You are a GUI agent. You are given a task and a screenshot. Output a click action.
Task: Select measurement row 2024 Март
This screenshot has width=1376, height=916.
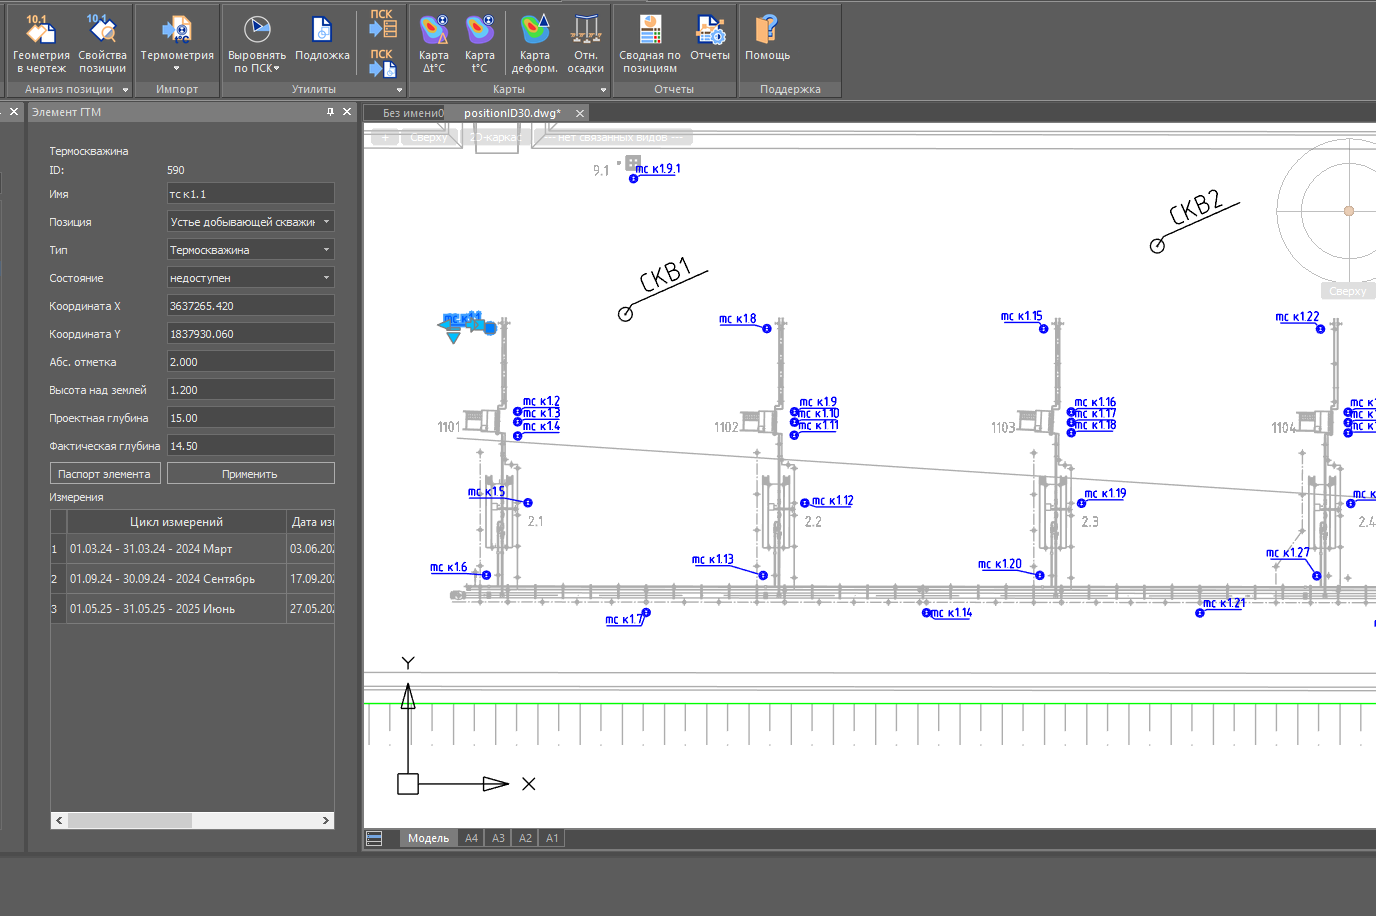click(x=192, y=549)
